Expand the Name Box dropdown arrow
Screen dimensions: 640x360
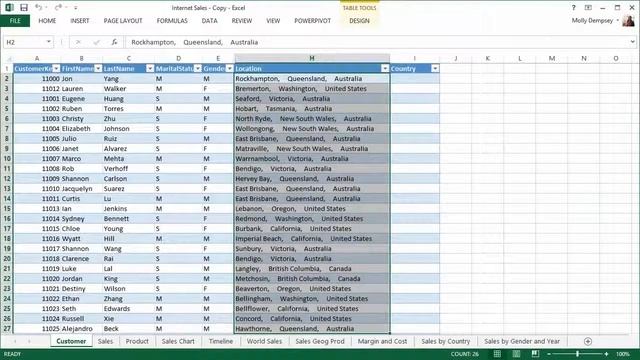tap(49, 42)
